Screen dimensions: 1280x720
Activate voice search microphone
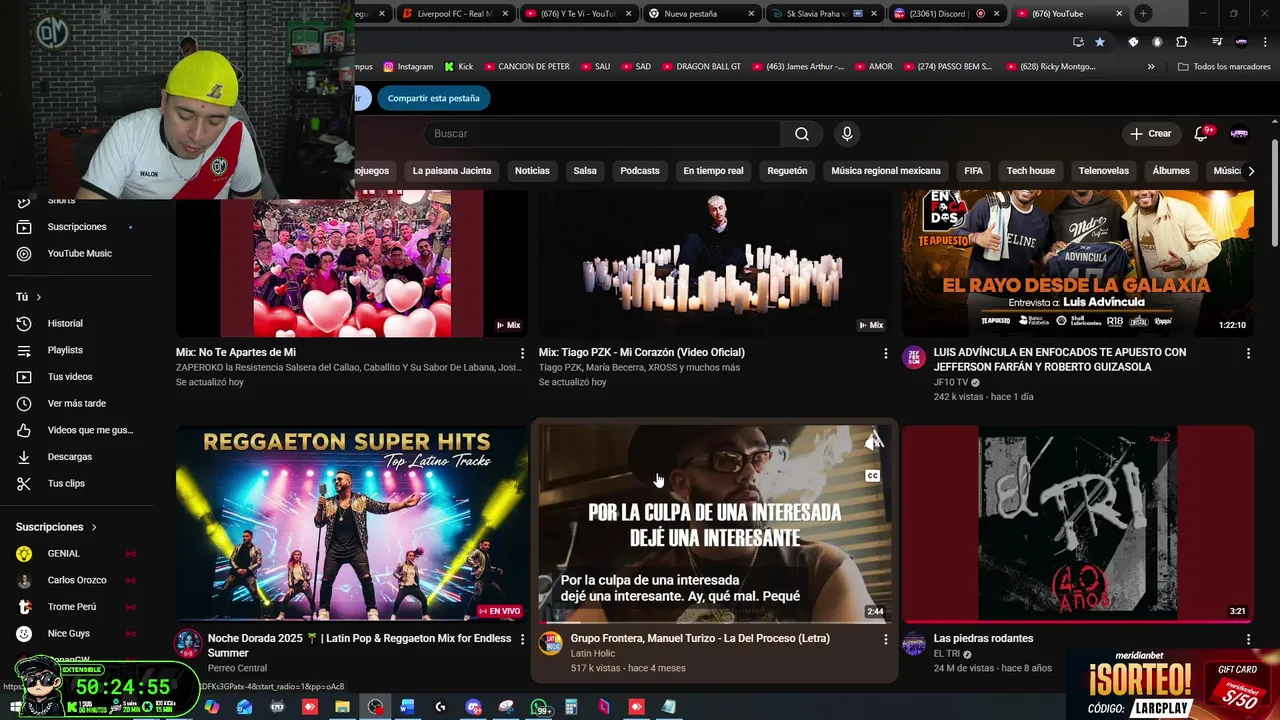pyautogui.click(x=847, y=134)
